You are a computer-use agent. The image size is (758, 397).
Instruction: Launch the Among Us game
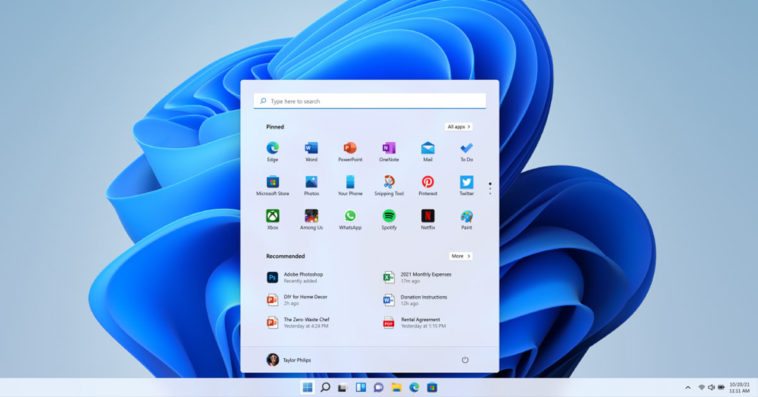(311, 220)
